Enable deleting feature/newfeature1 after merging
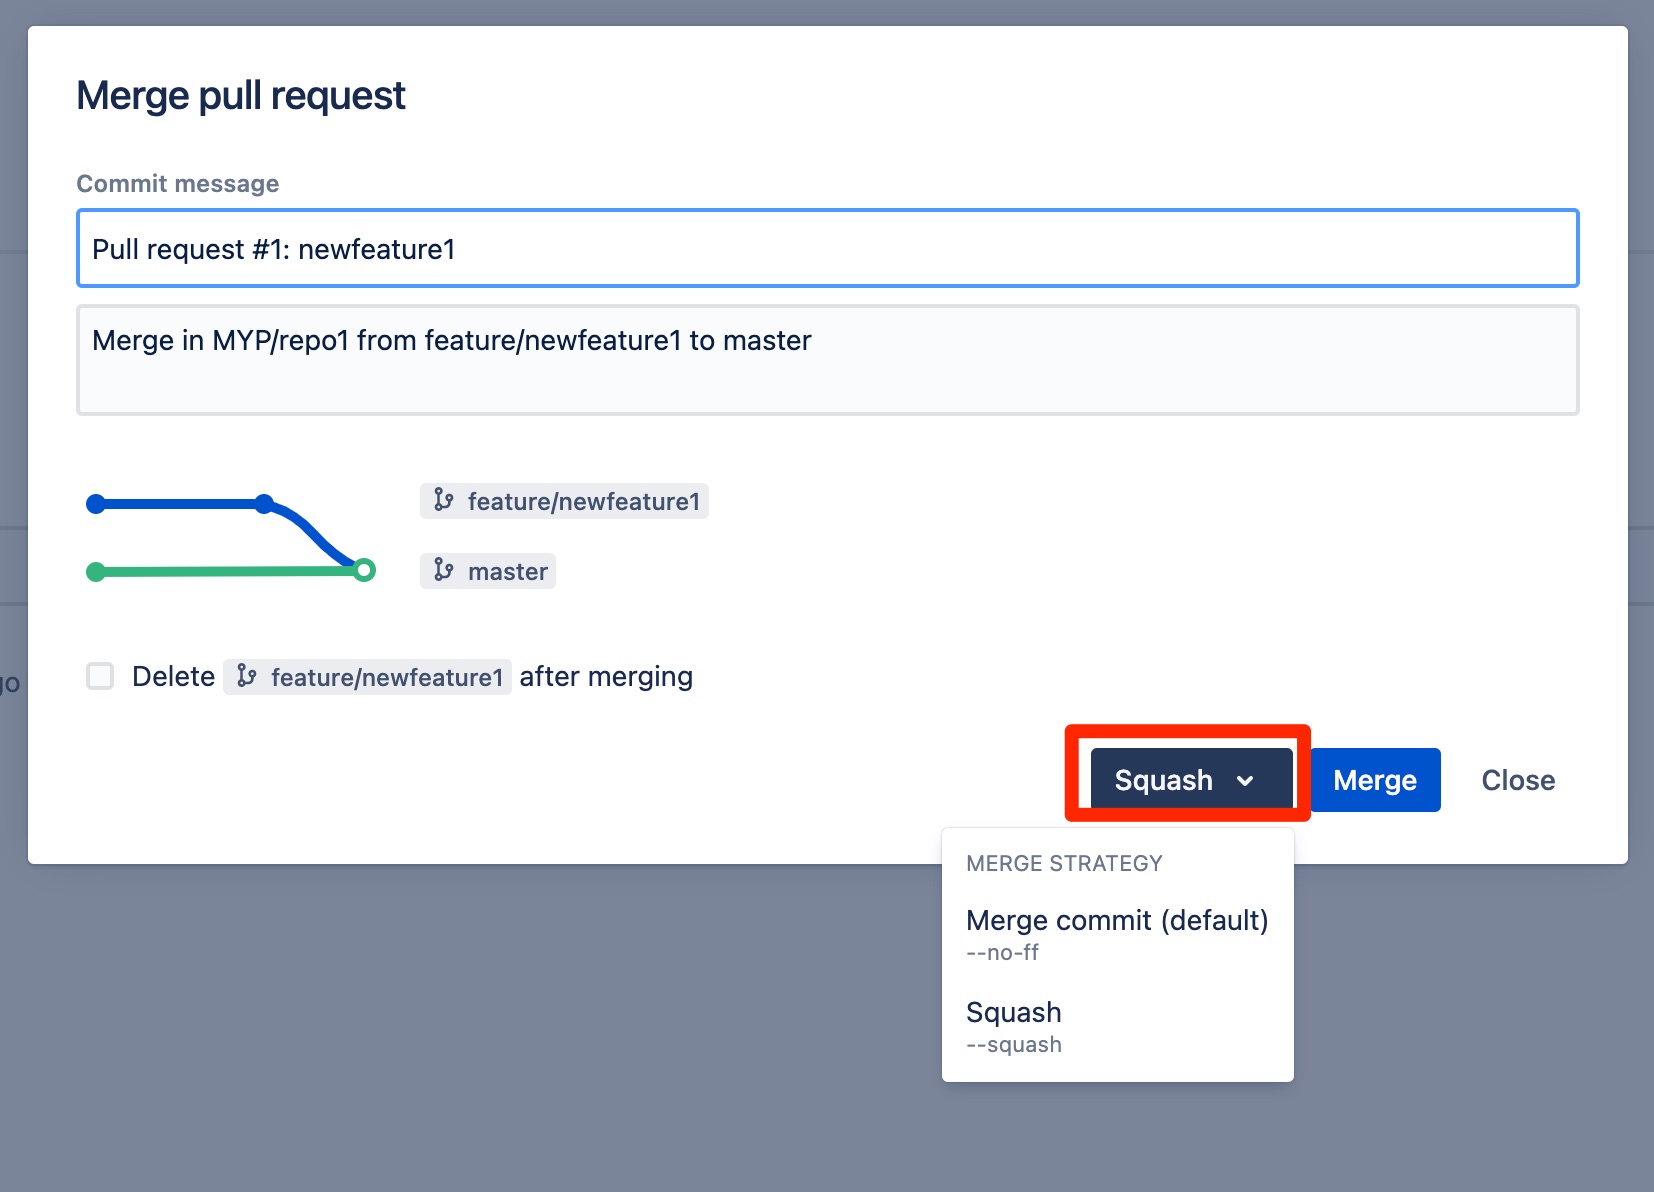The width and height of the screenshot is (1654, 1192). tap(100, 676)
